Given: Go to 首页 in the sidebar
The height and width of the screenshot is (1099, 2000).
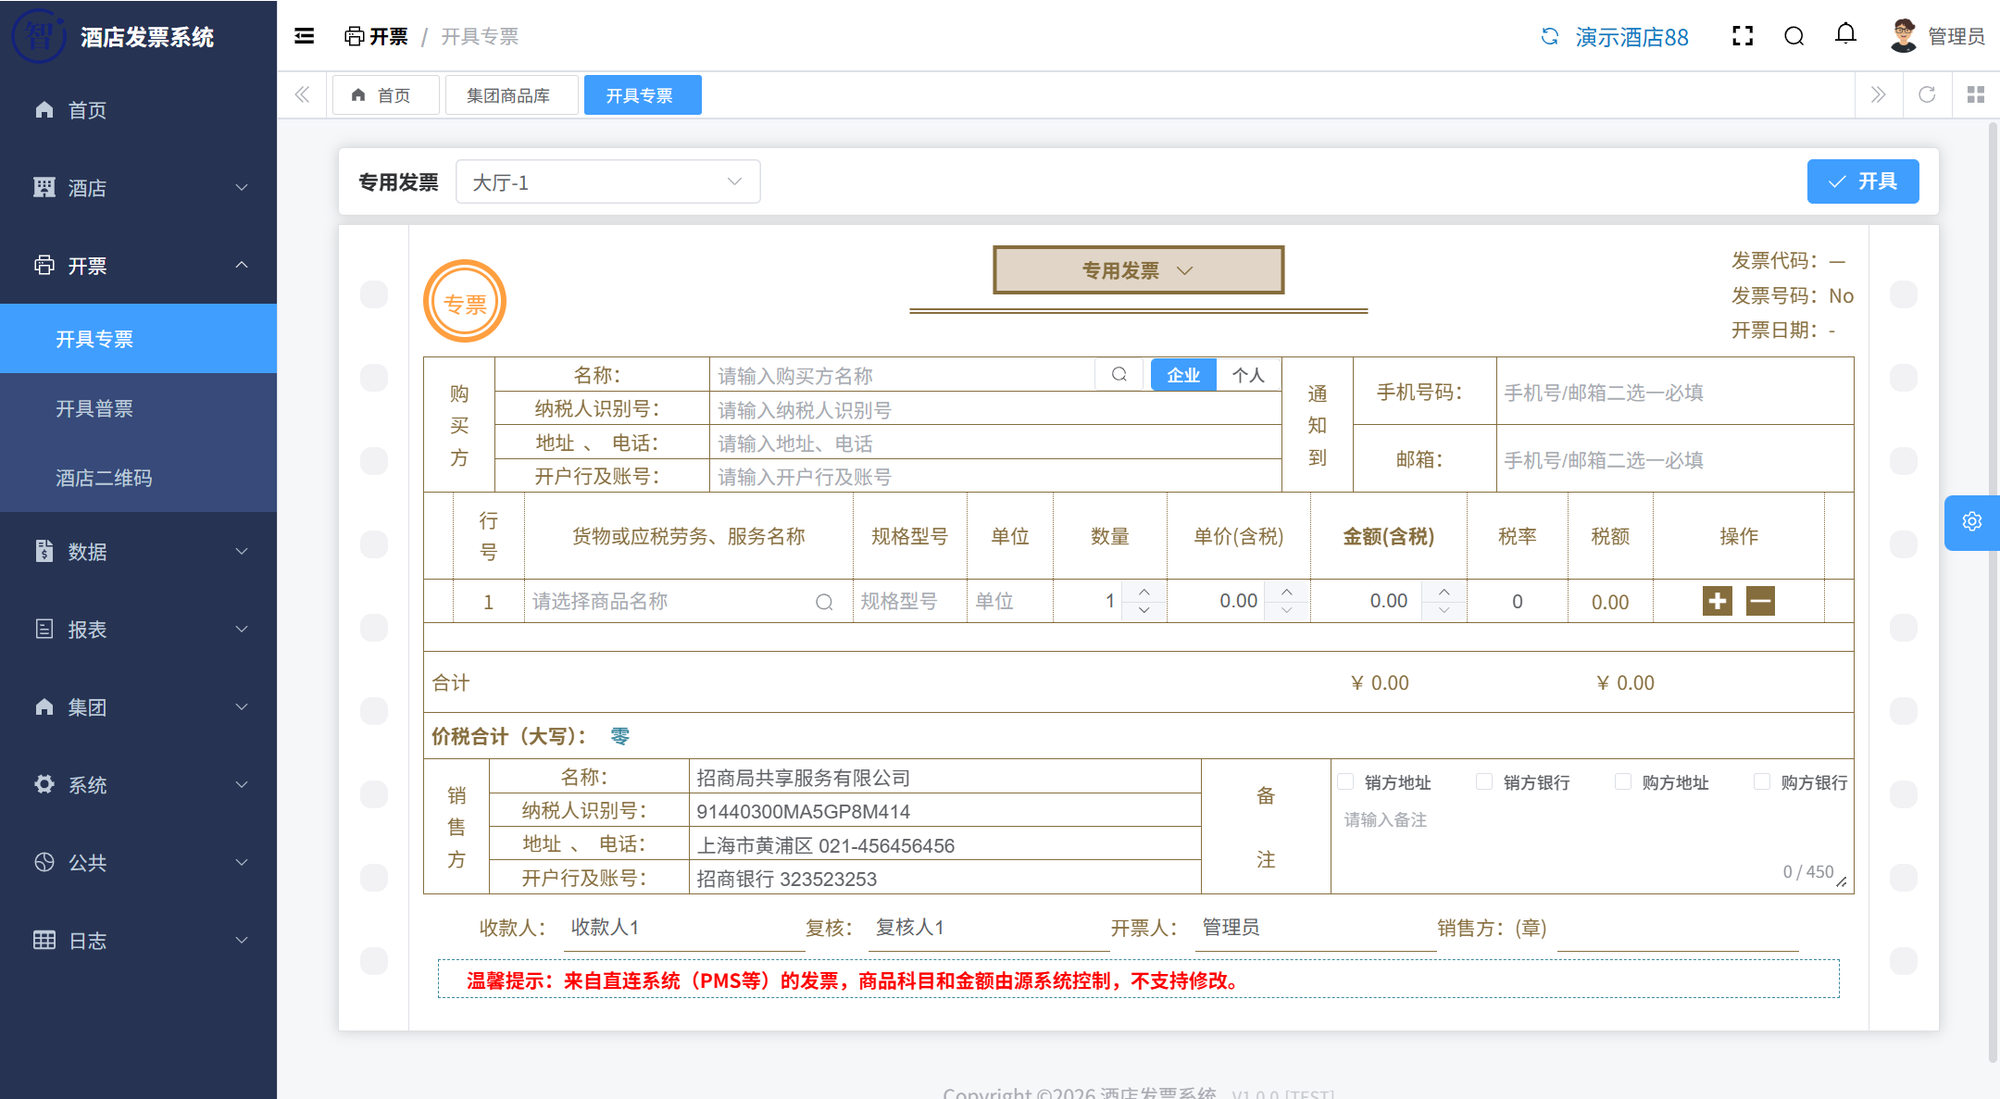Looking at the screenshot, I should click(138, 110).
